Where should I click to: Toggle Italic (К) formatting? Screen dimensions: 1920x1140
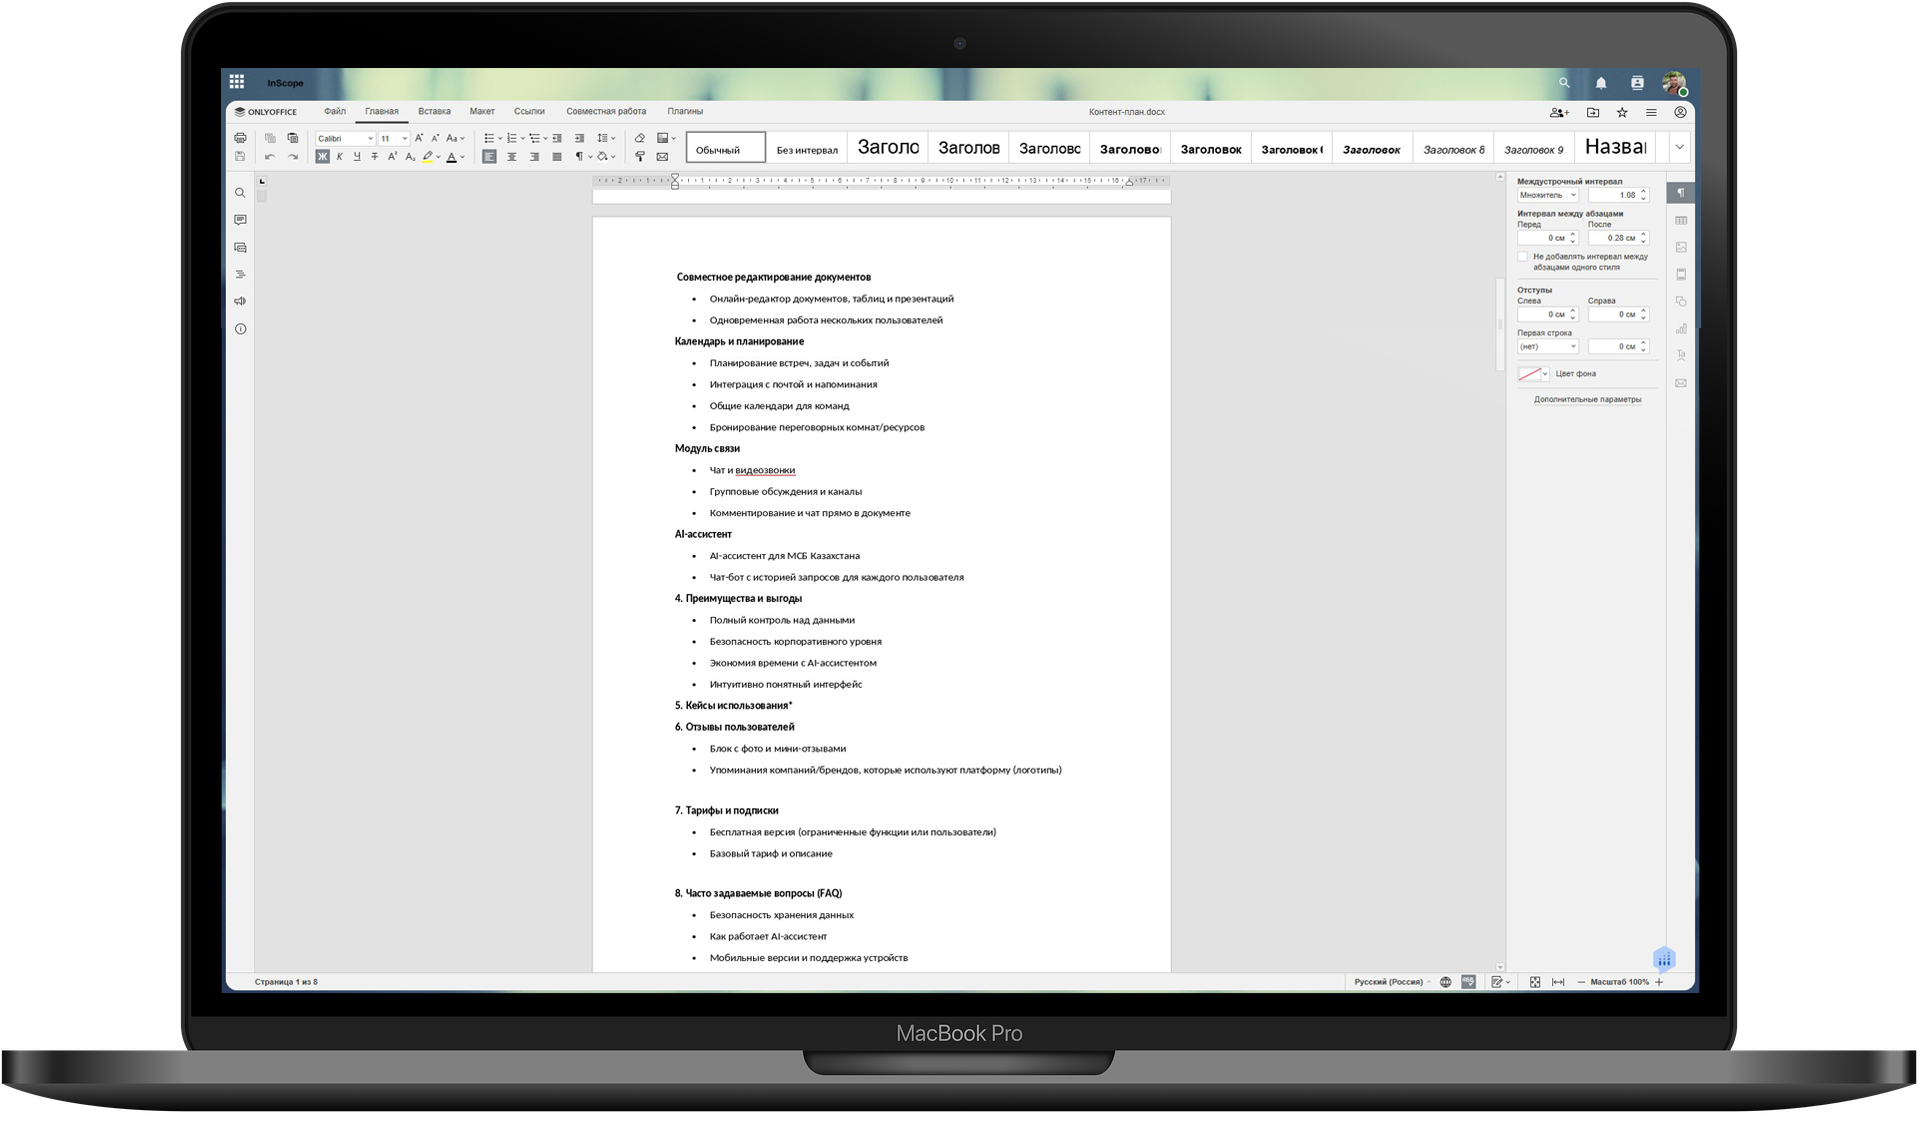(x=340, y=156)
